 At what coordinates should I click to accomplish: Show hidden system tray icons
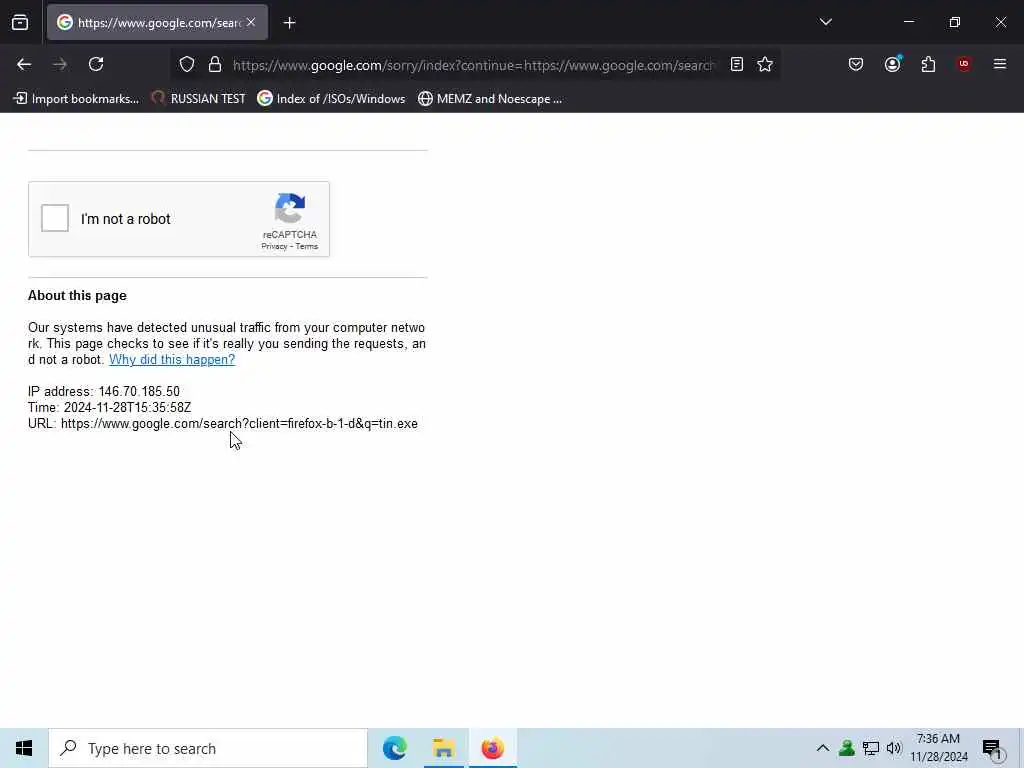pyautogui.click(x=823, y=748)
